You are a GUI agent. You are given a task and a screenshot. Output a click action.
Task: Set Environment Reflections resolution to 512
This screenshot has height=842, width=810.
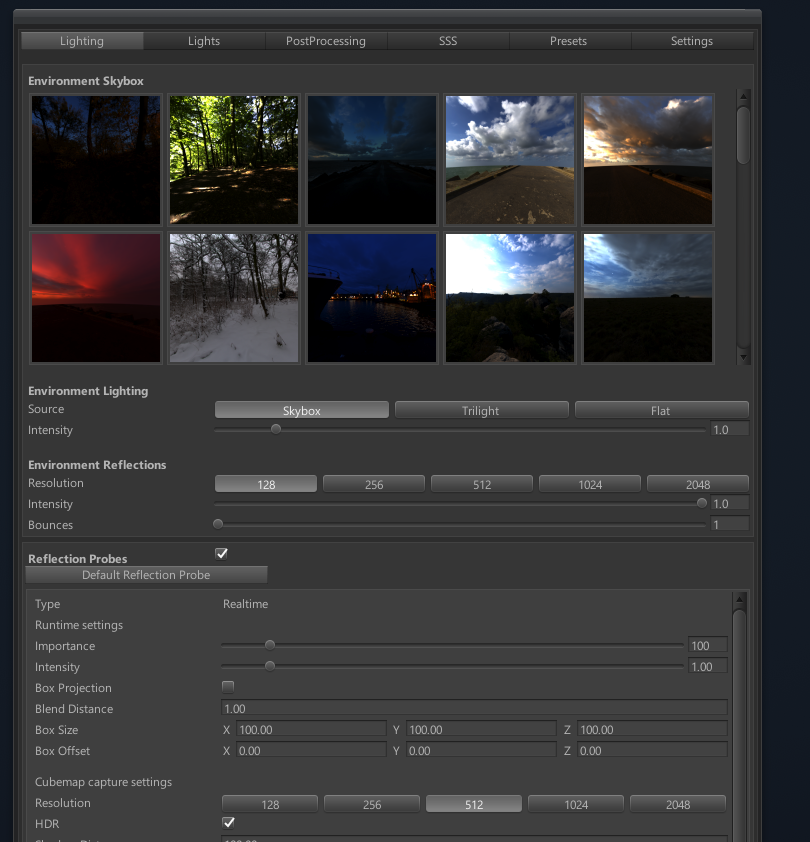[482, 484]
